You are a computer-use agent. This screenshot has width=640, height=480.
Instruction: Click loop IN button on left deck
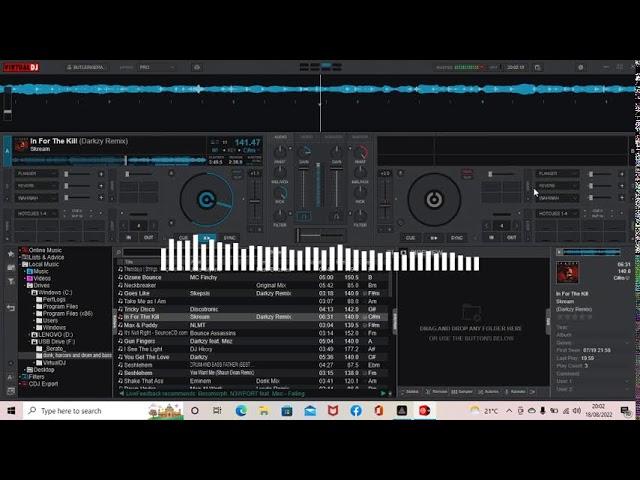129,237
